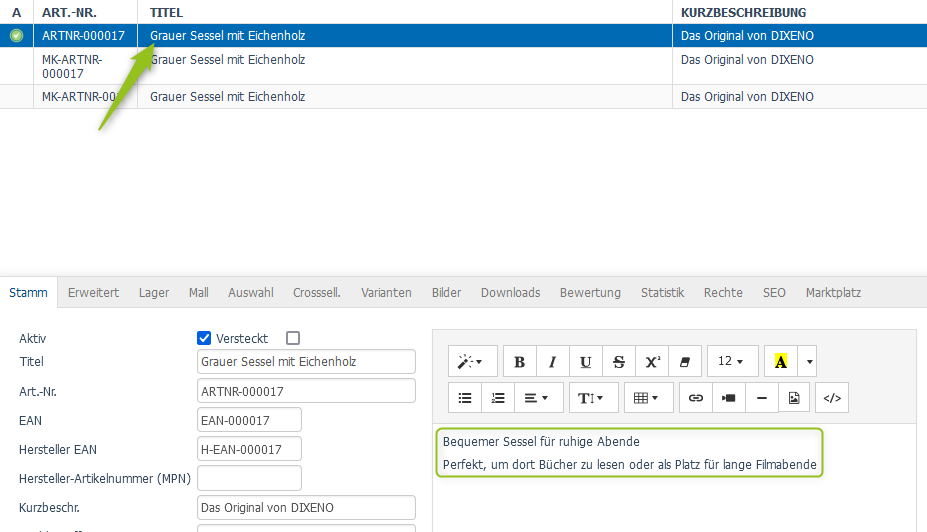Click into the Titel input field
The image size is (927, 532).
(x=306, y=362)
